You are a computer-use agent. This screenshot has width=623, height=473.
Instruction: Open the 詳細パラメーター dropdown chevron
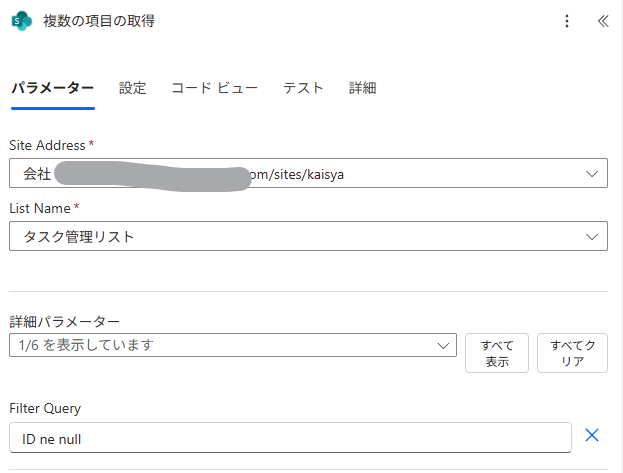point(444,346)
